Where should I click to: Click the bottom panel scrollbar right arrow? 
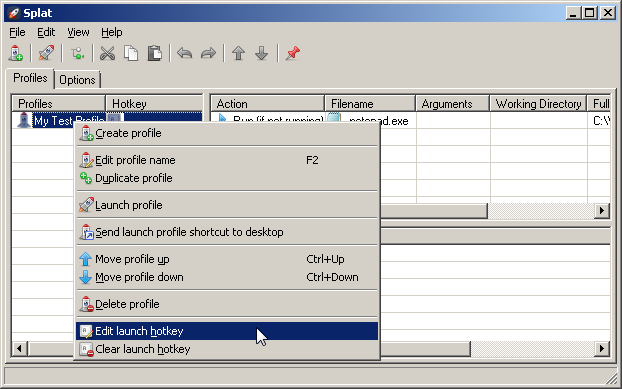pos(602,349)
